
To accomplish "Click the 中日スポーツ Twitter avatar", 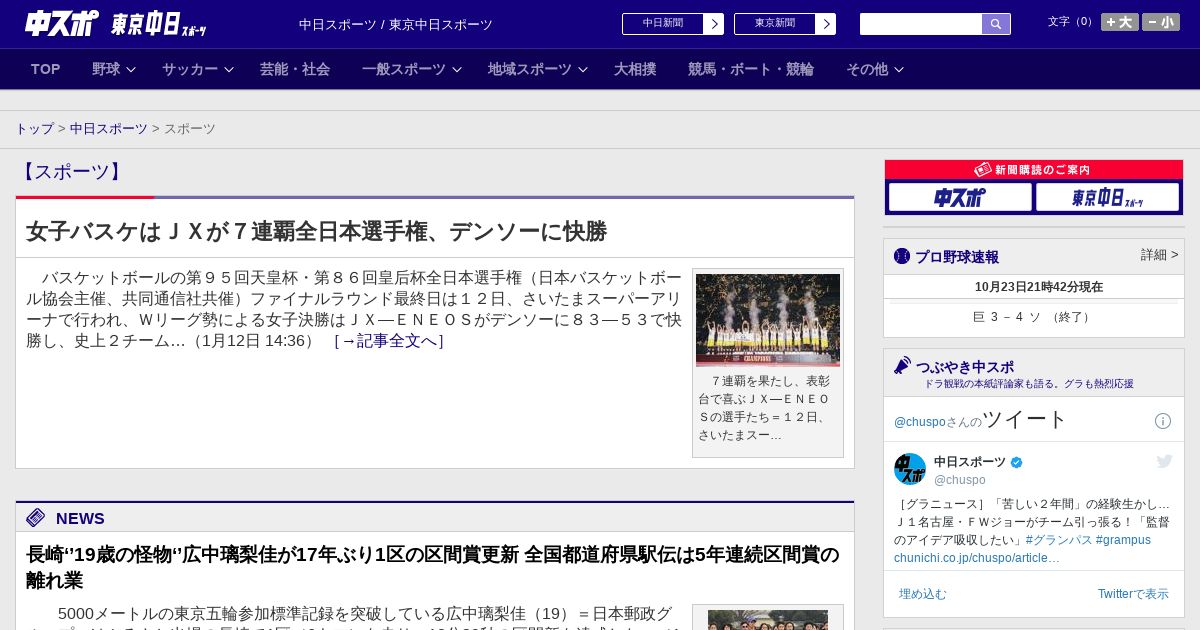I will pos(910,469).
